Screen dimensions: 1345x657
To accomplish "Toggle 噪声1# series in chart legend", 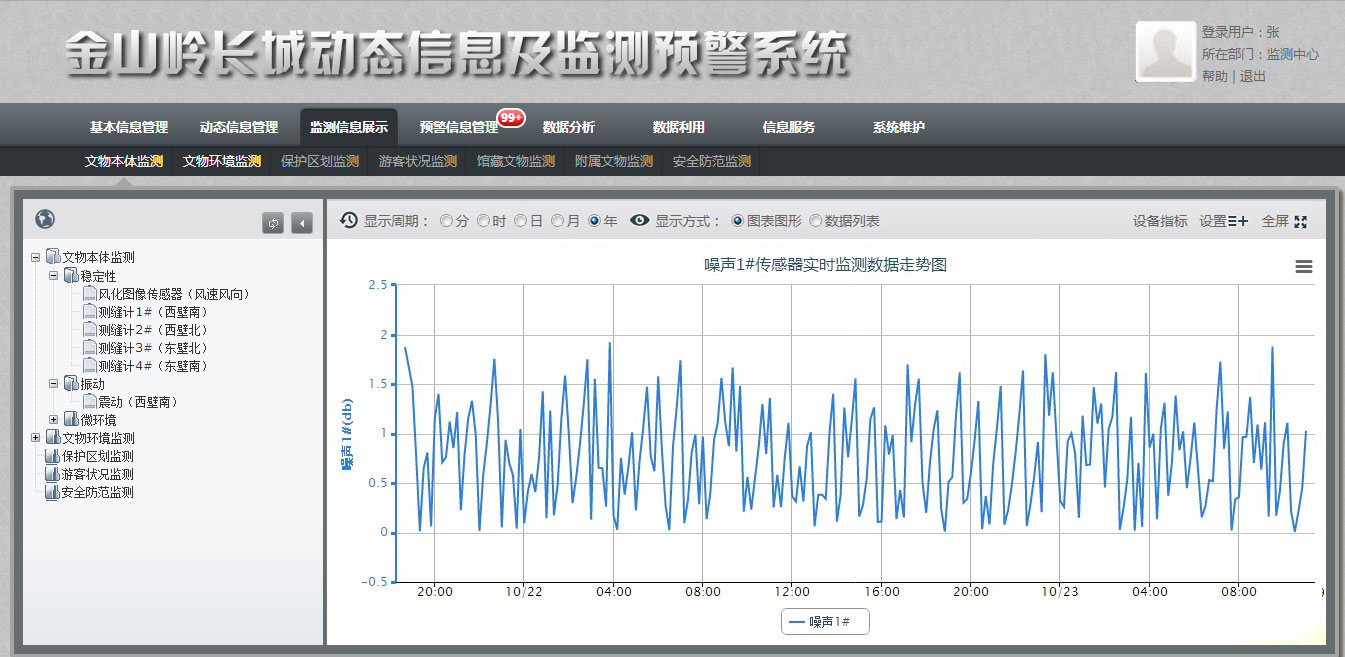I will tap(826, 622).
